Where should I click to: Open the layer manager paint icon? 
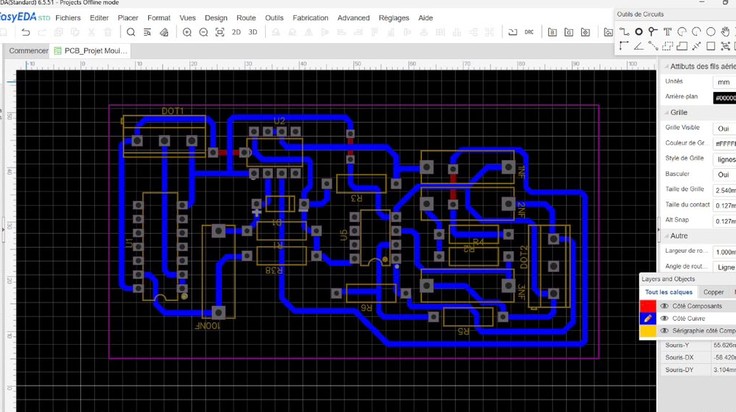164,32
